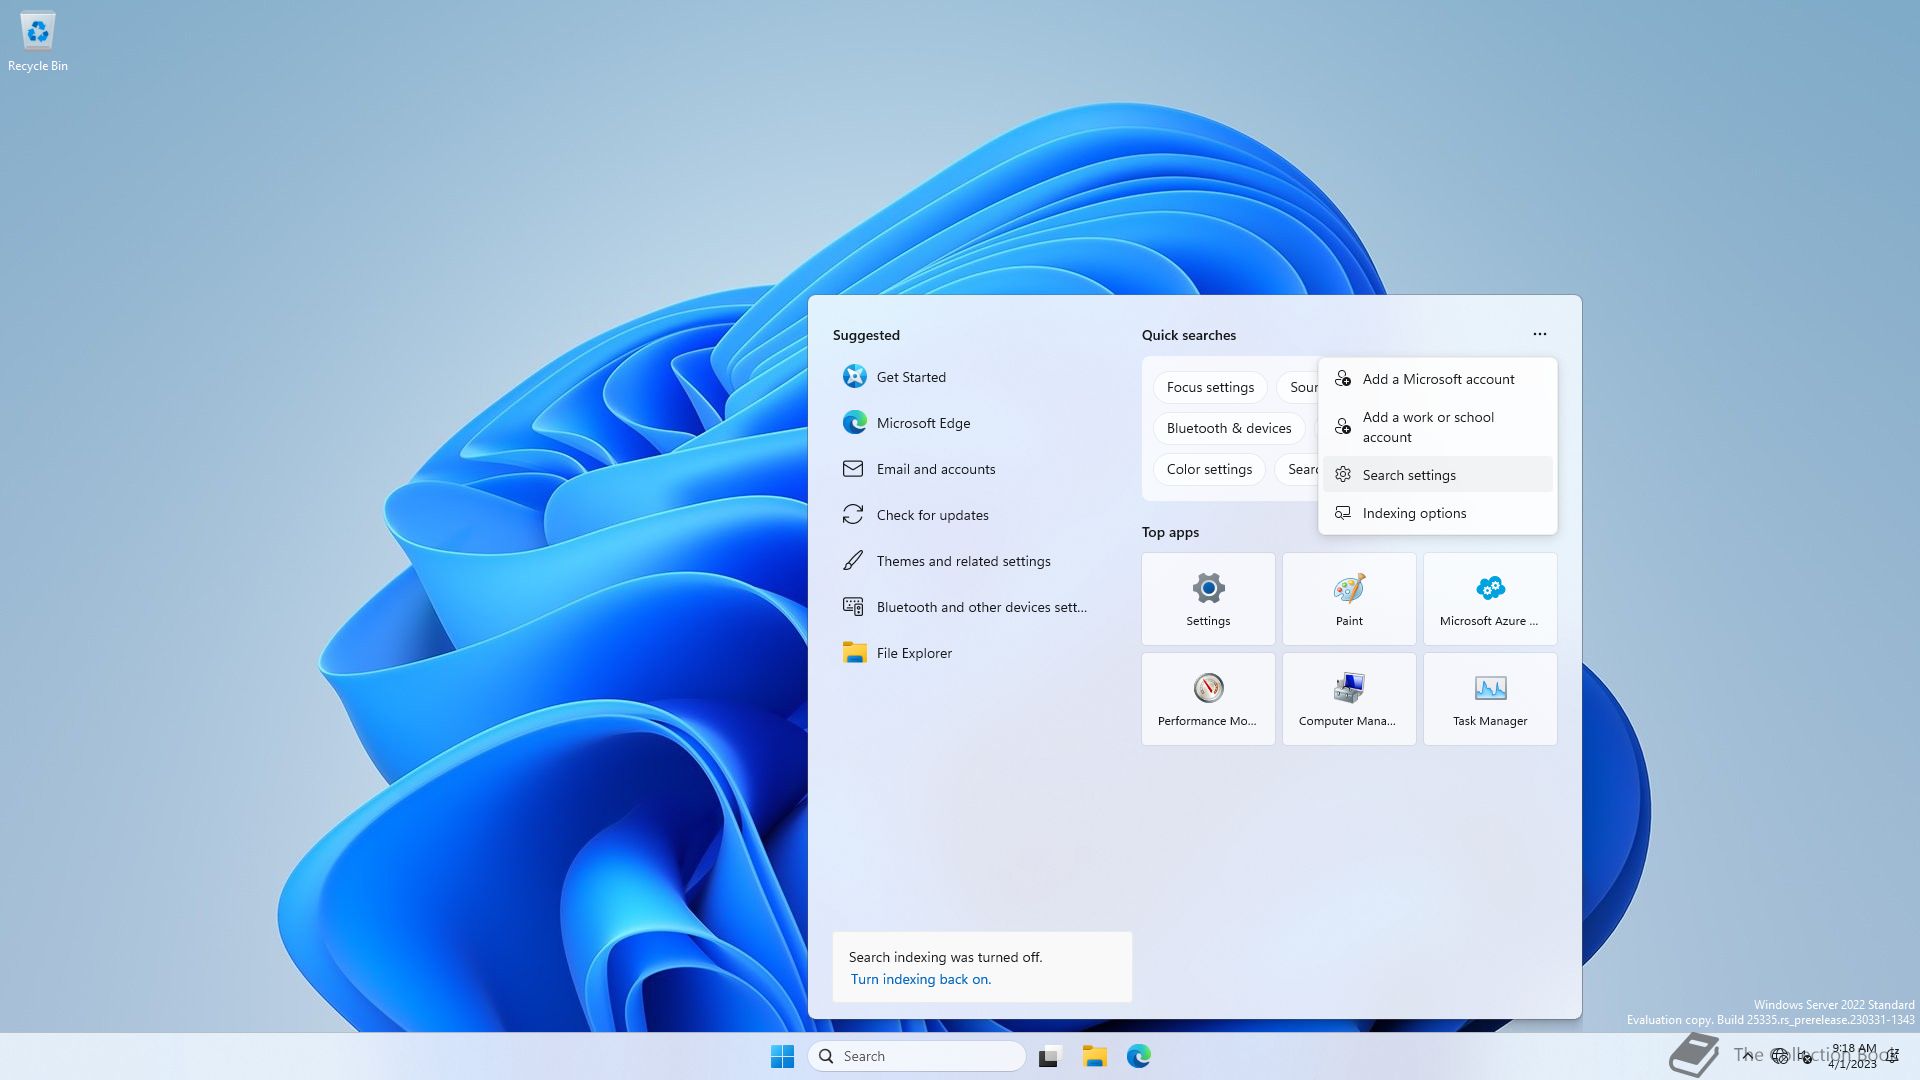Launch Edge from the taskbar
The width and height of the screenshot is (1920, 1080).
tap(1139, 1056)
